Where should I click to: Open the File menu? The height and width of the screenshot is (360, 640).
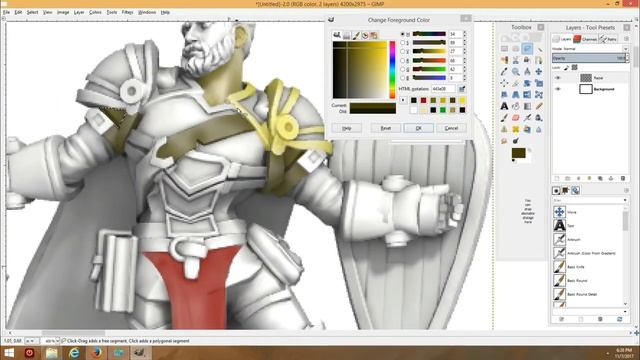pyautogui.click(x=6, y=12)
